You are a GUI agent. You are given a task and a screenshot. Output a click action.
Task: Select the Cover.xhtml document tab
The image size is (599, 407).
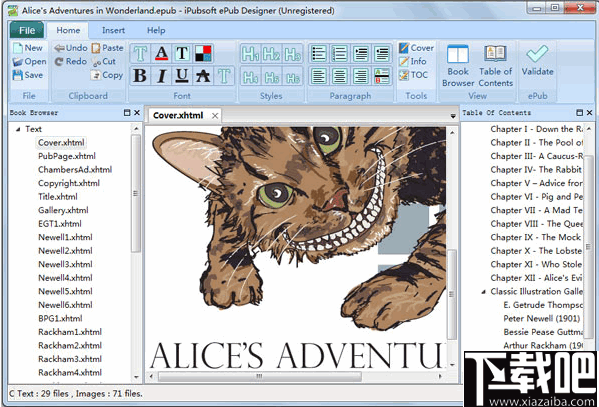(178, 115)
